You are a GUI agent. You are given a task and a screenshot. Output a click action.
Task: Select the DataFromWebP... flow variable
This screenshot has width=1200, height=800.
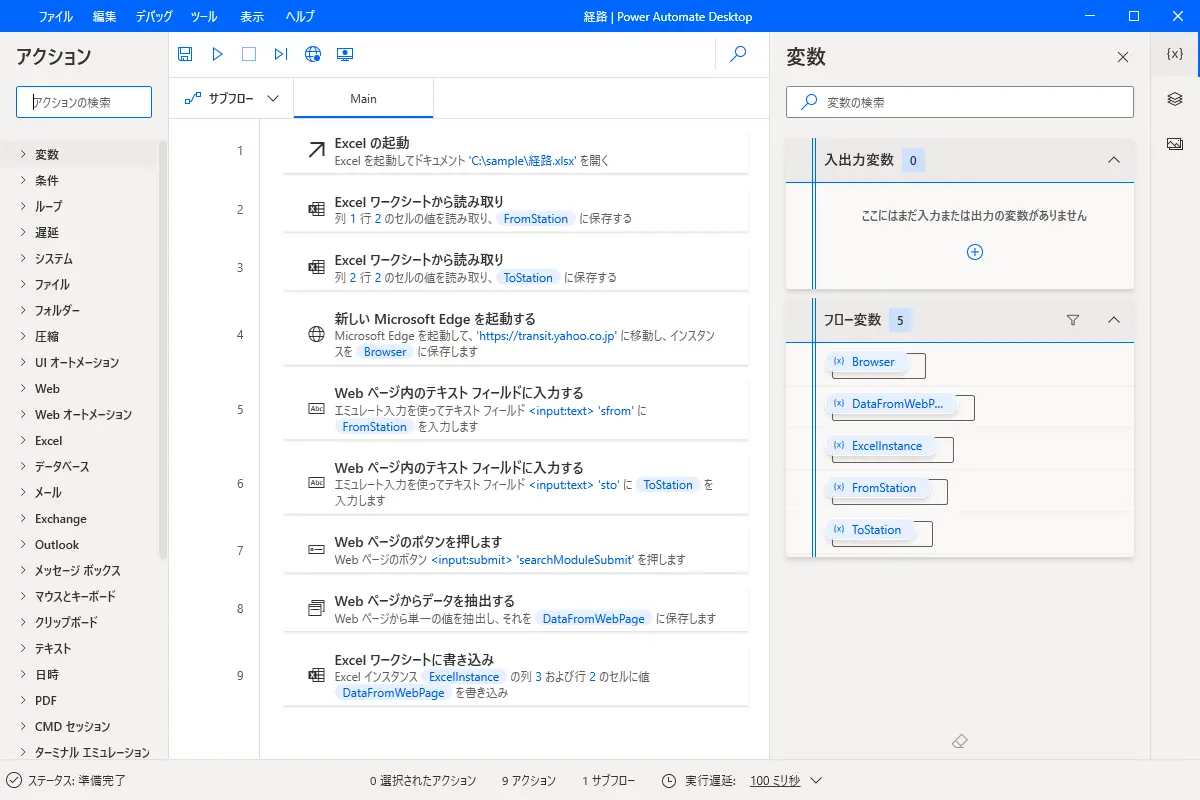(890, 404)
